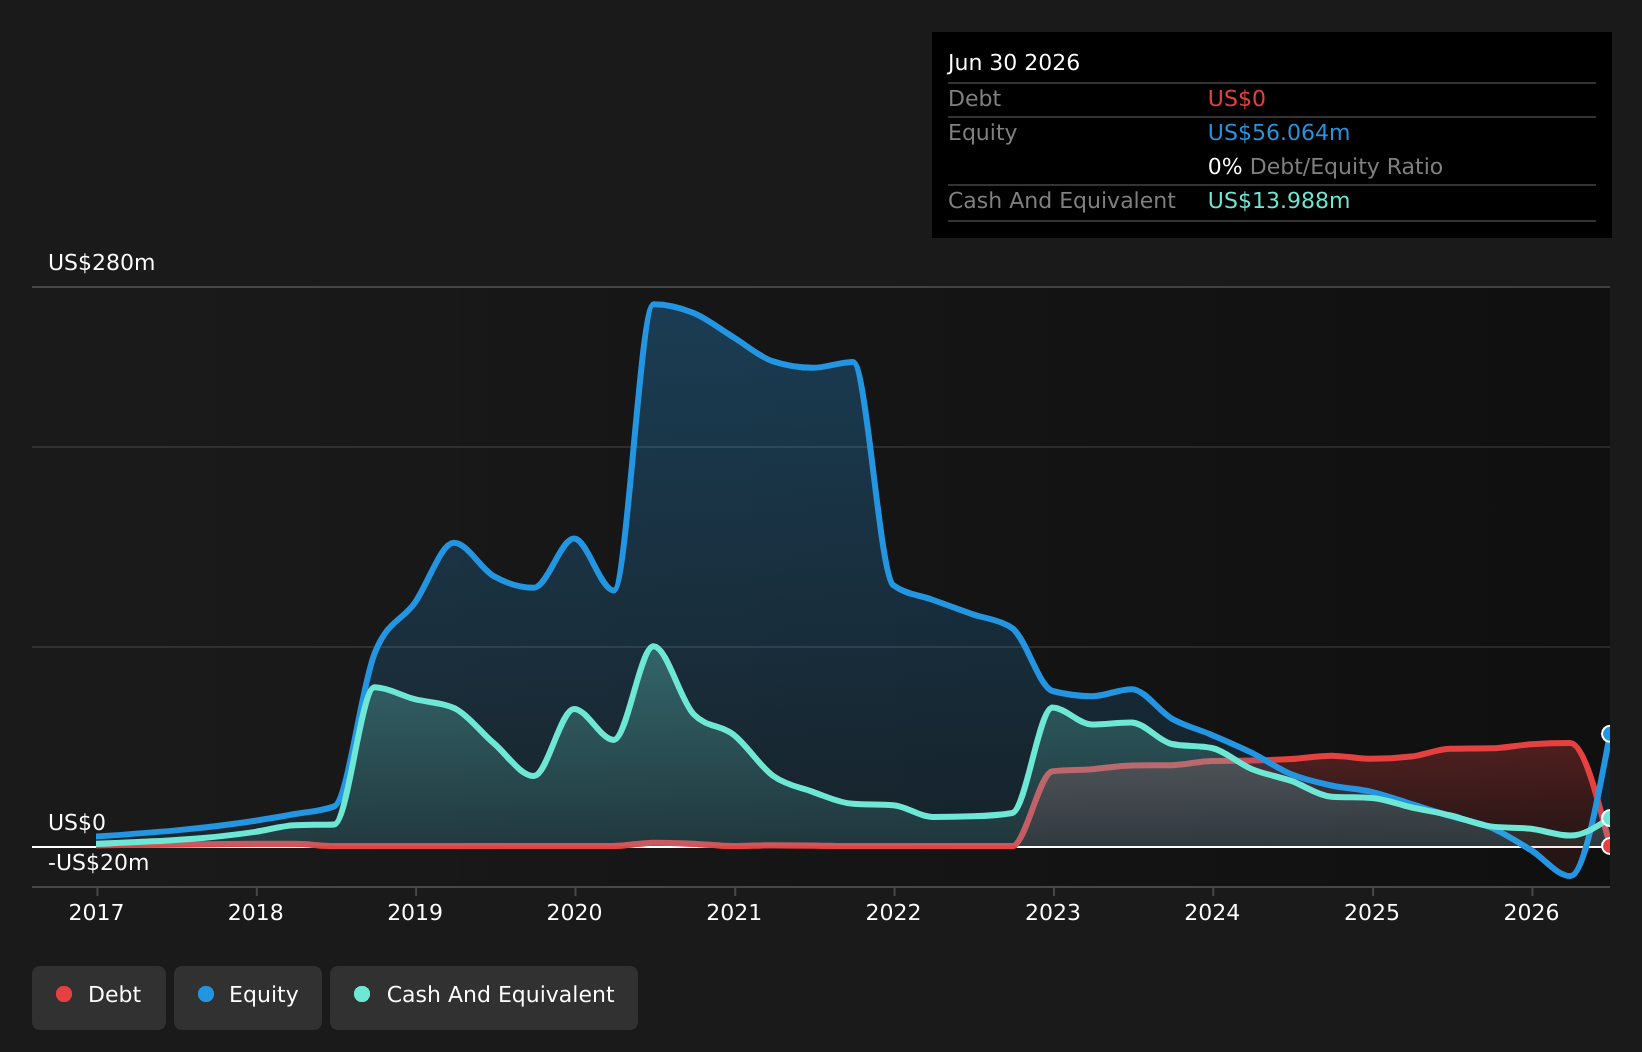
Task: Click the 2025 x-axis label
Action: coord(1372,913)
